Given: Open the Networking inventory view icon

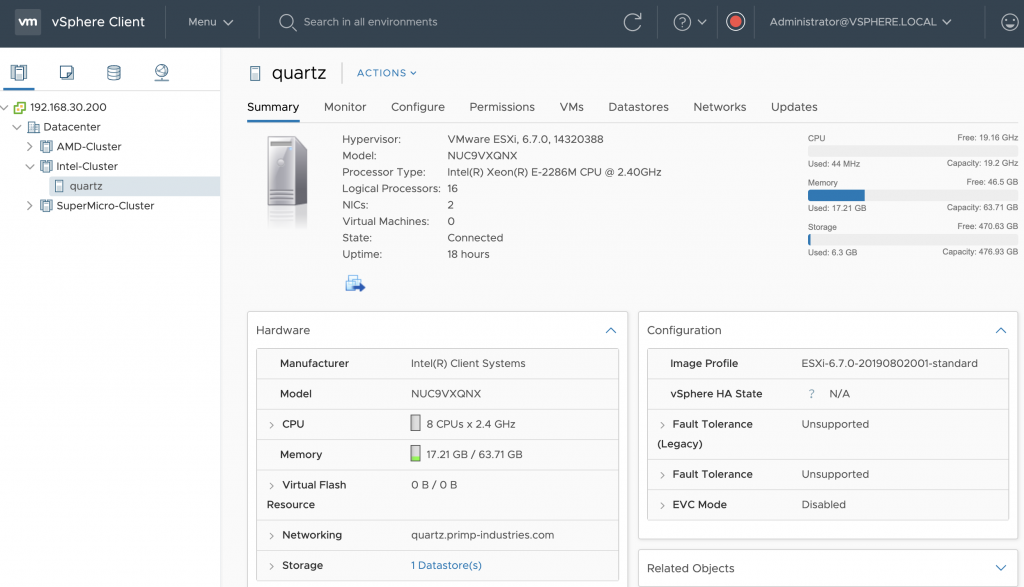Looking at the screenshot, I should tap(161, 72).
